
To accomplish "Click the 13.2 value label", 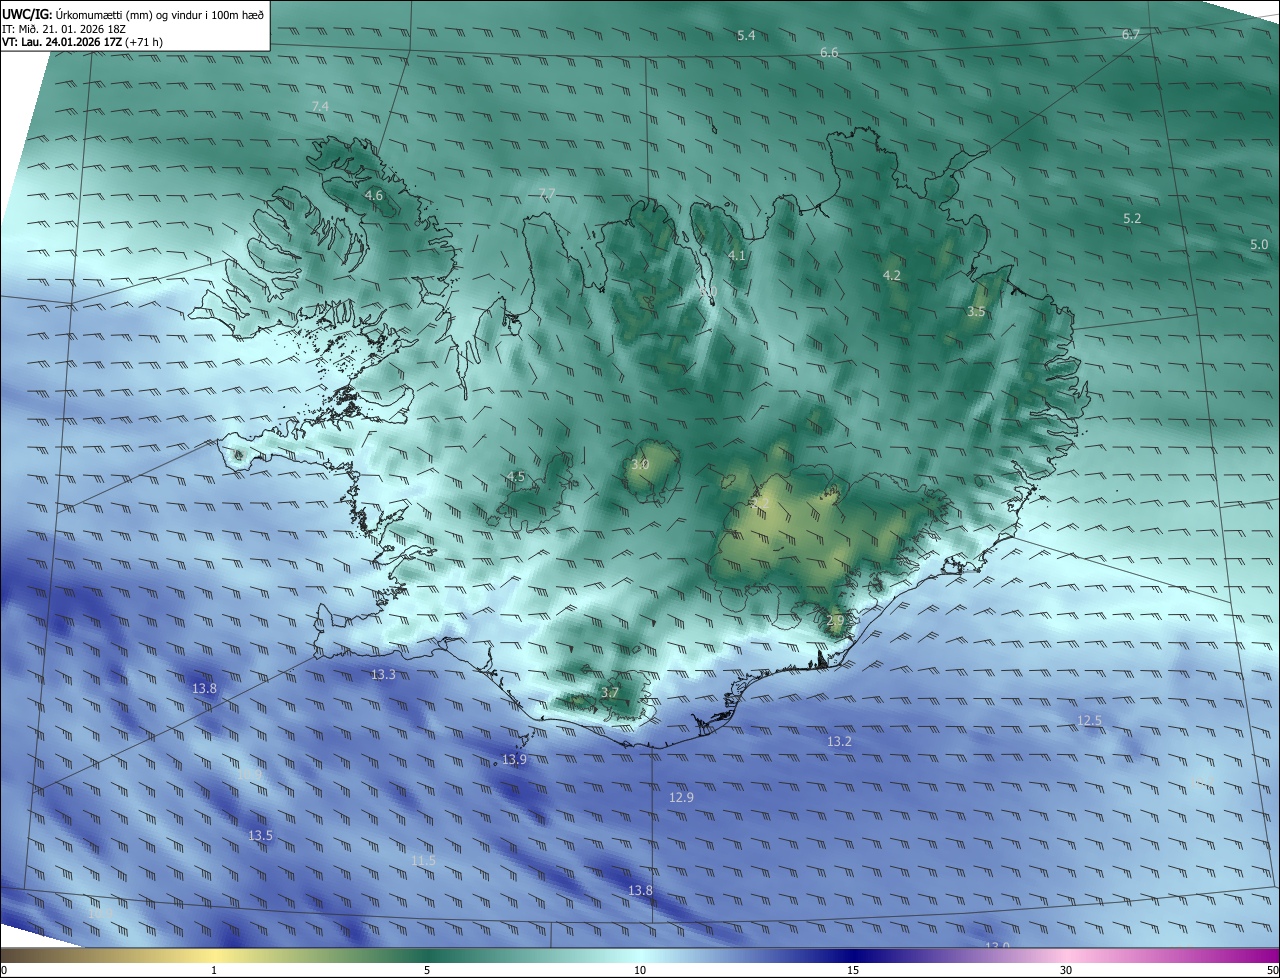I will pyautogui.click(x=839, y=742).
